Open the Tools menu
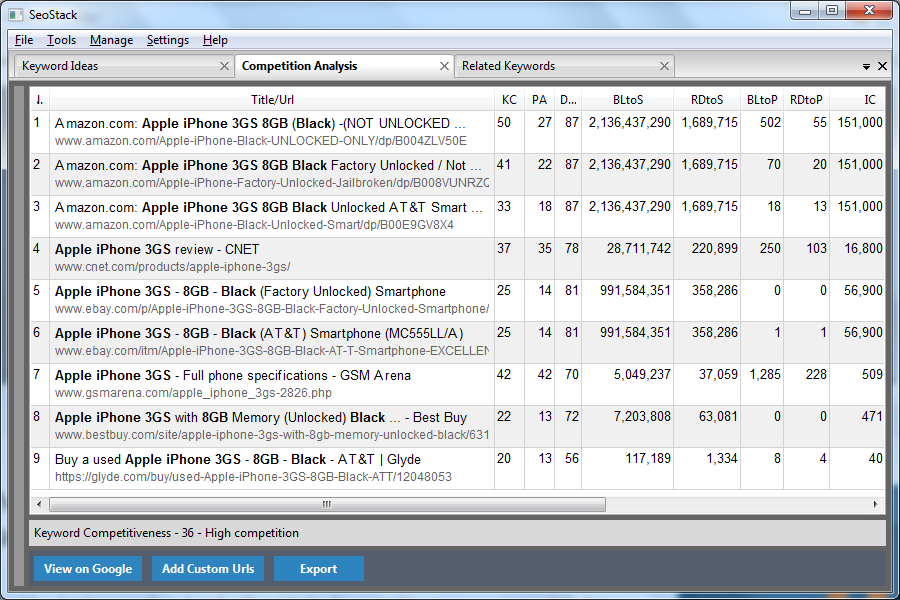 [x=61, y=40]
